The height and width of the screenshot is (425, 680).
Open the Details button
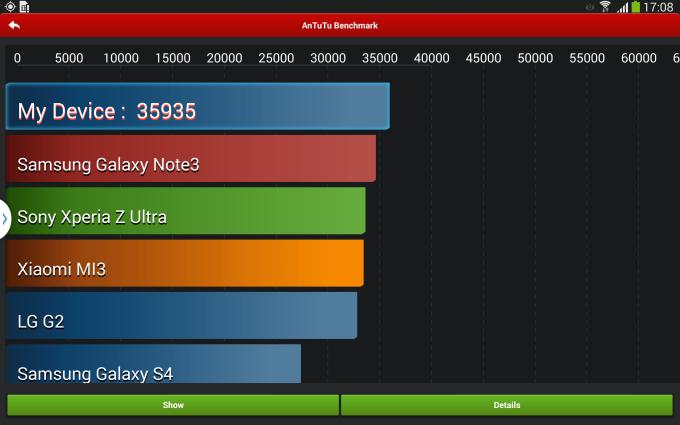click(507, 405)
